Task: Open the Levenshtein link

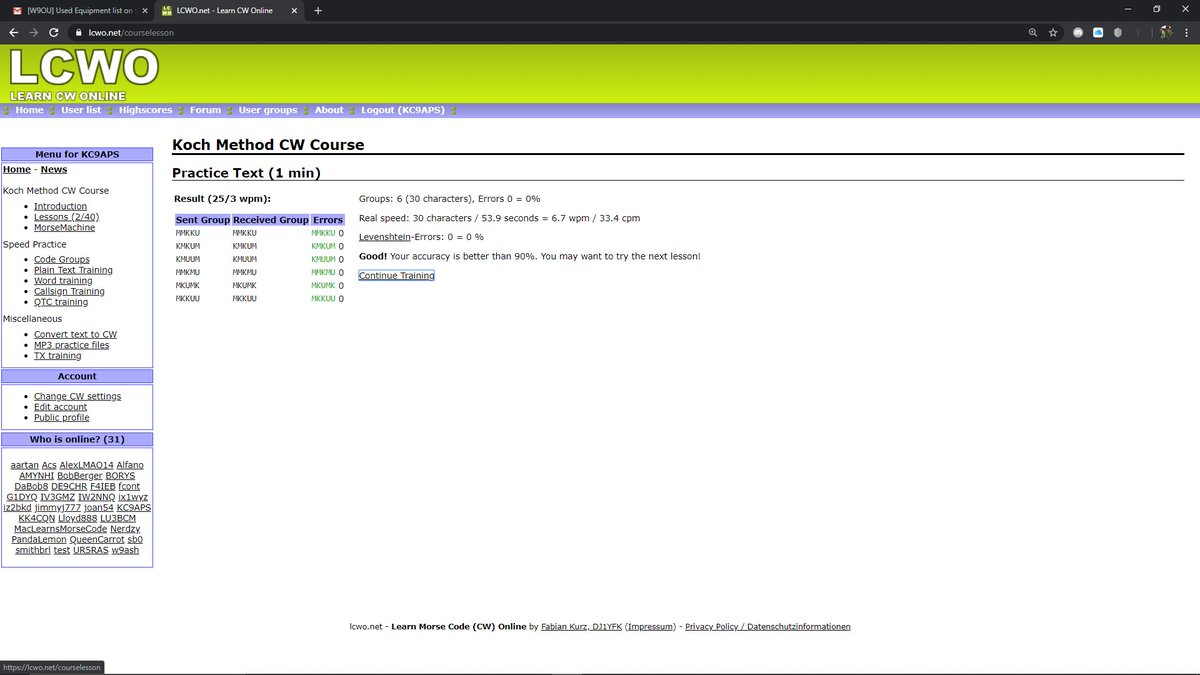Action: [385, 237]
